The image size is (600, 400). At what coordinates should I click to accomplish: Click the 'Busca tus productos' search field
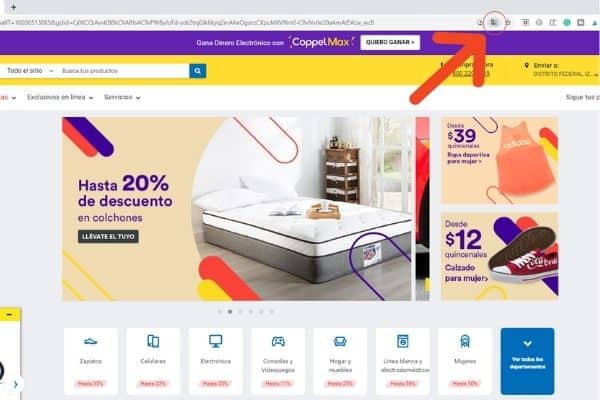pyautogui.click(x=123, y=71)
